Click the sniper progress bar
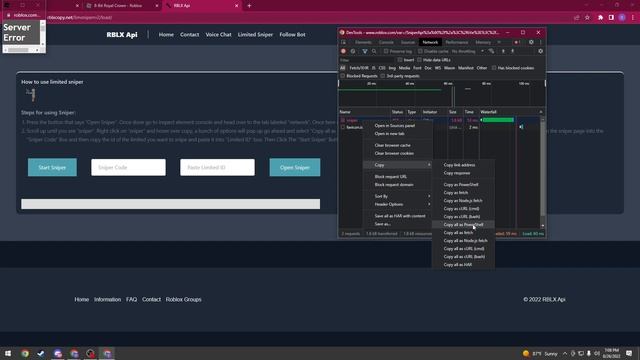 [x=171, y=204]
